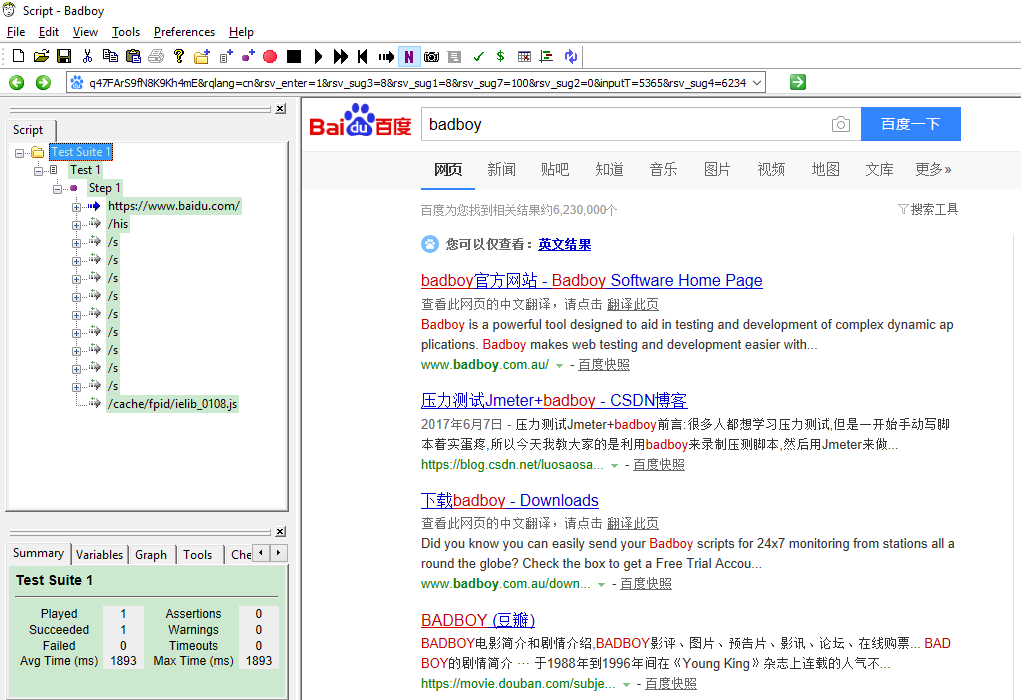Open 搜索工具 search tools filter
The height and width of the screenshot is (700, 1021).
coord(927,210)
